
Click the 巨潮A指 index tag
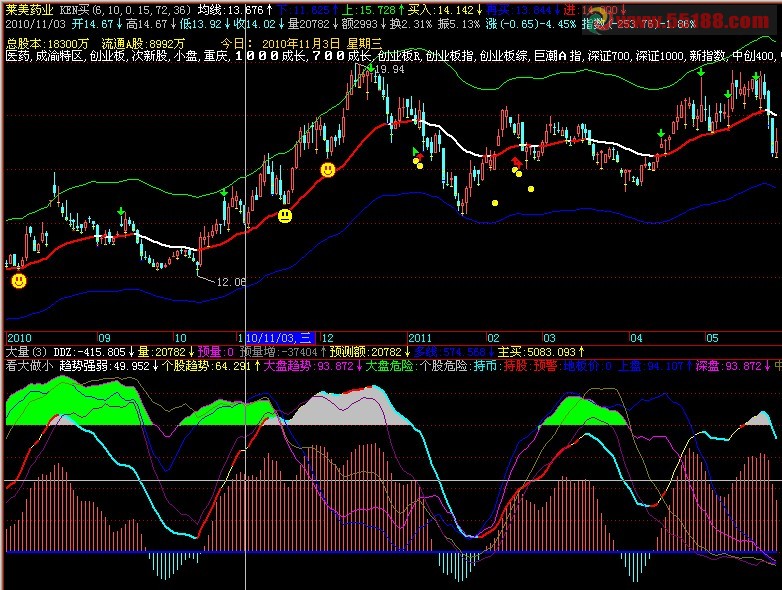coord(553,57)
